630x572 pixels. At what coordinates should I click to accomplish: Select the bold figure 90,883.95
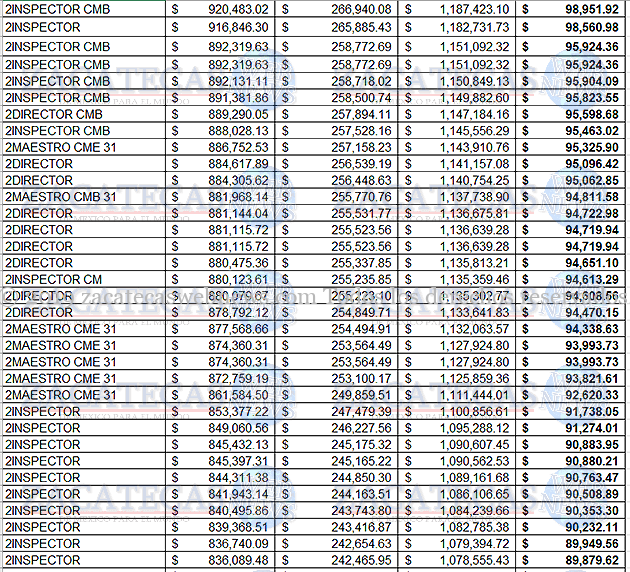592,445
